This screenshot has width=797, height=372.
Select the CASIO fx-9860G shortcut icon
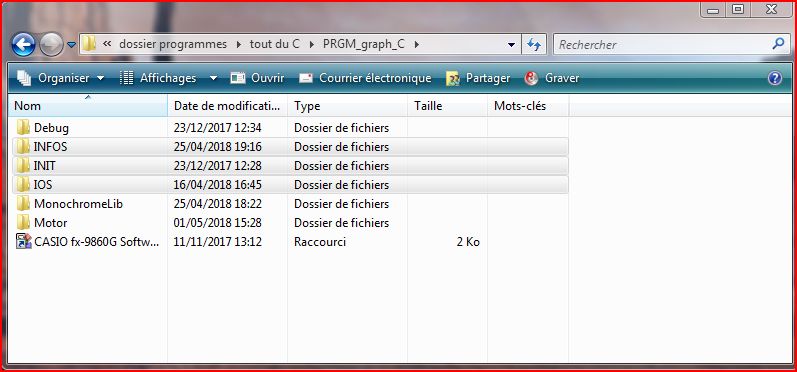tap(23, 241)
